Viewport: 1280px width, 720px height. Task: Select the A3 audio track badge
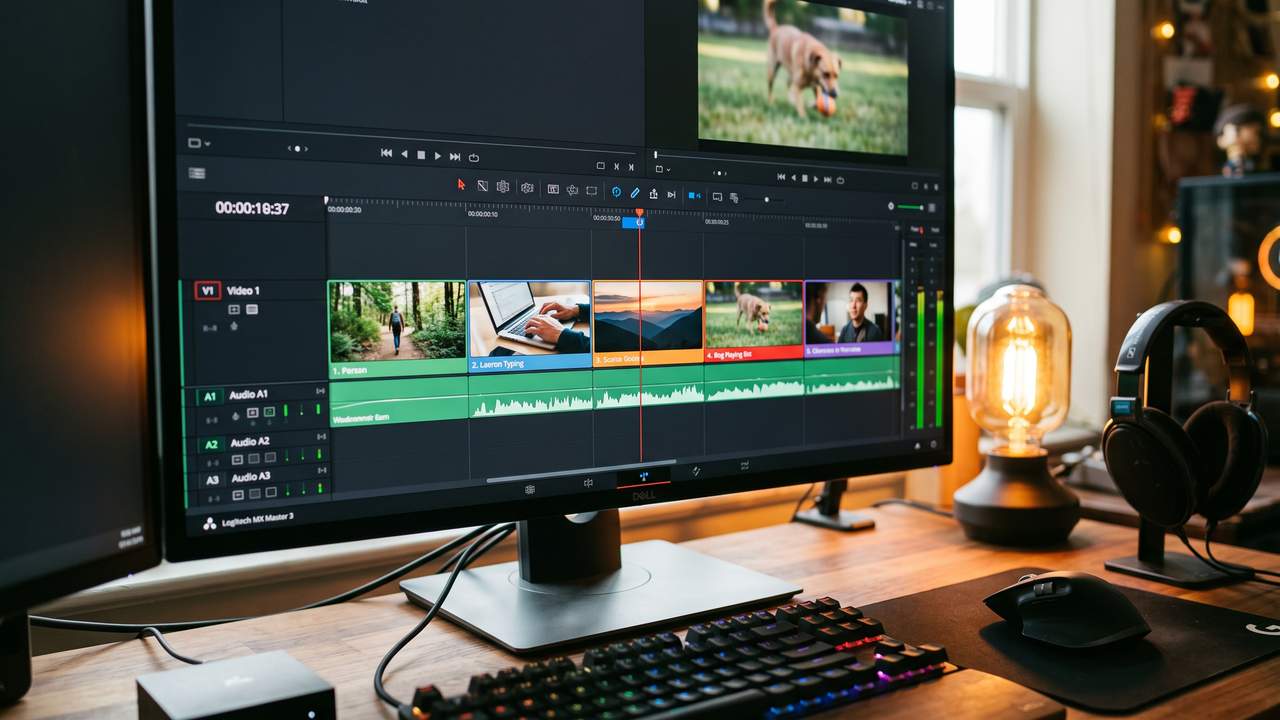[212, 480]
